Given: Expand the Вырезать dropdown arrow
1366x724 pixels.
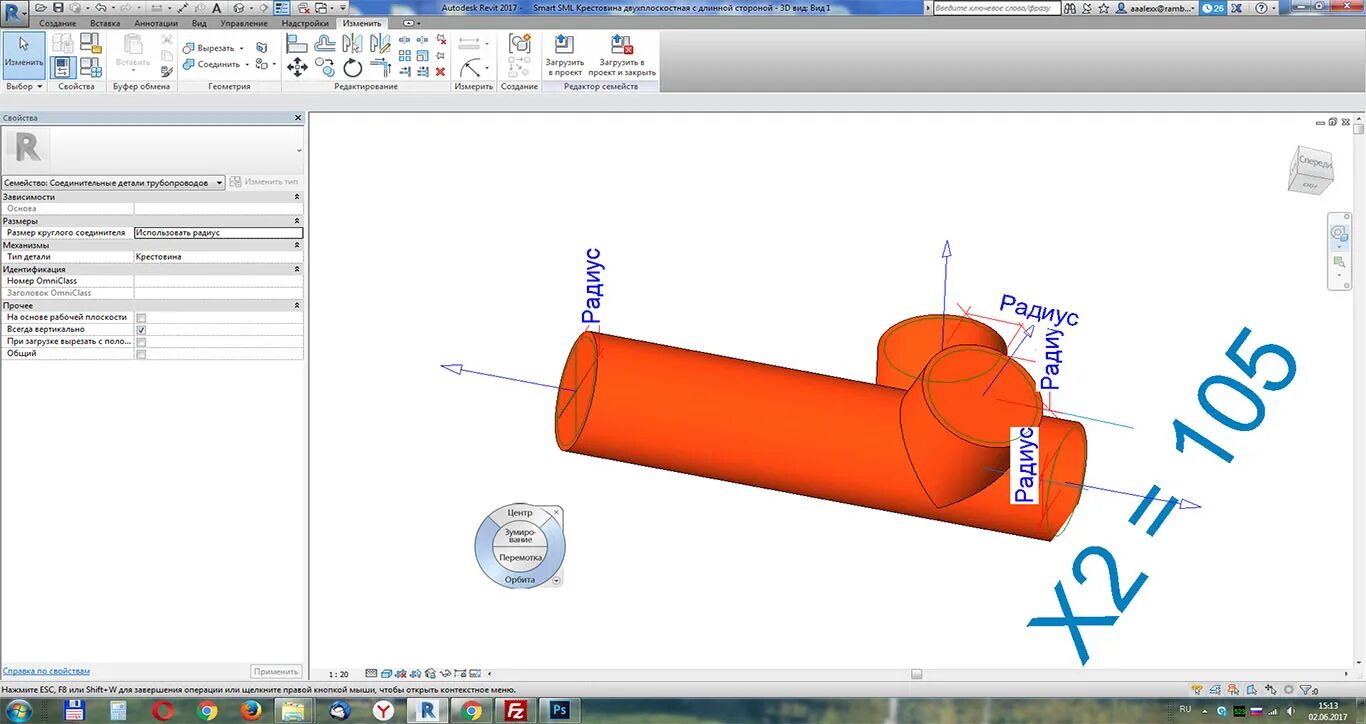Looking at the screenshot, I should tap(241, 48).
